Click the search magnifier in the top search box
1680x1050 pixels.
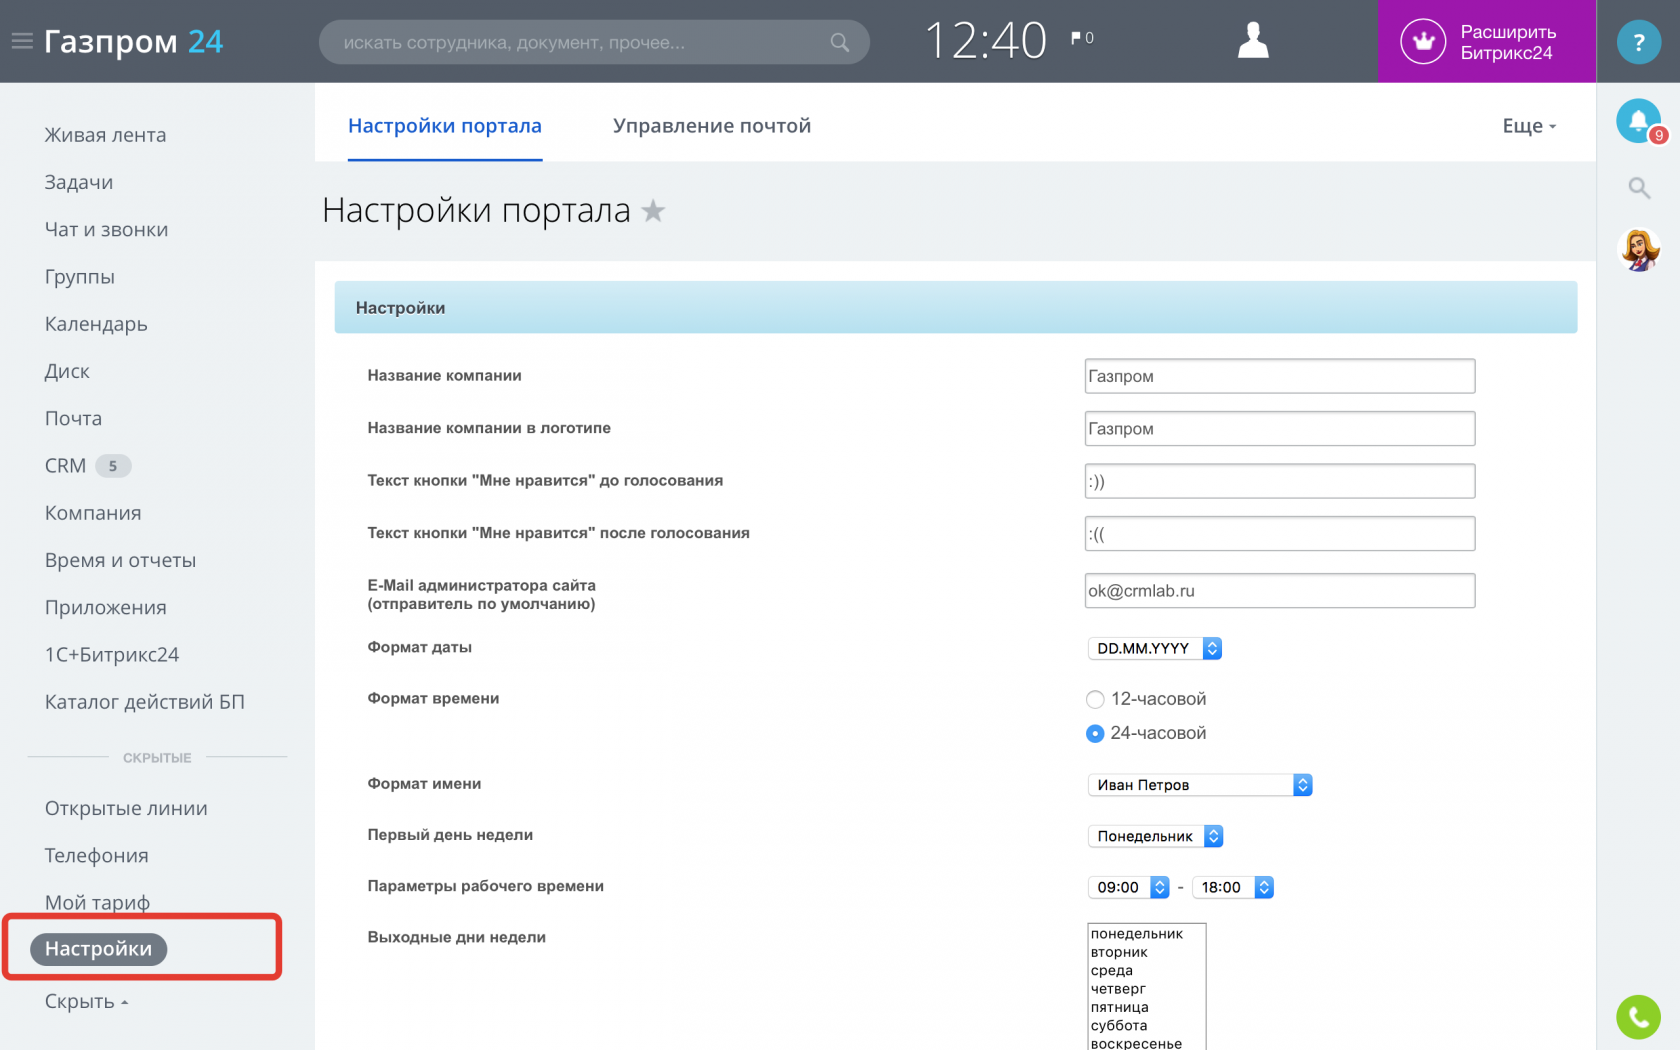coord(840,42)
